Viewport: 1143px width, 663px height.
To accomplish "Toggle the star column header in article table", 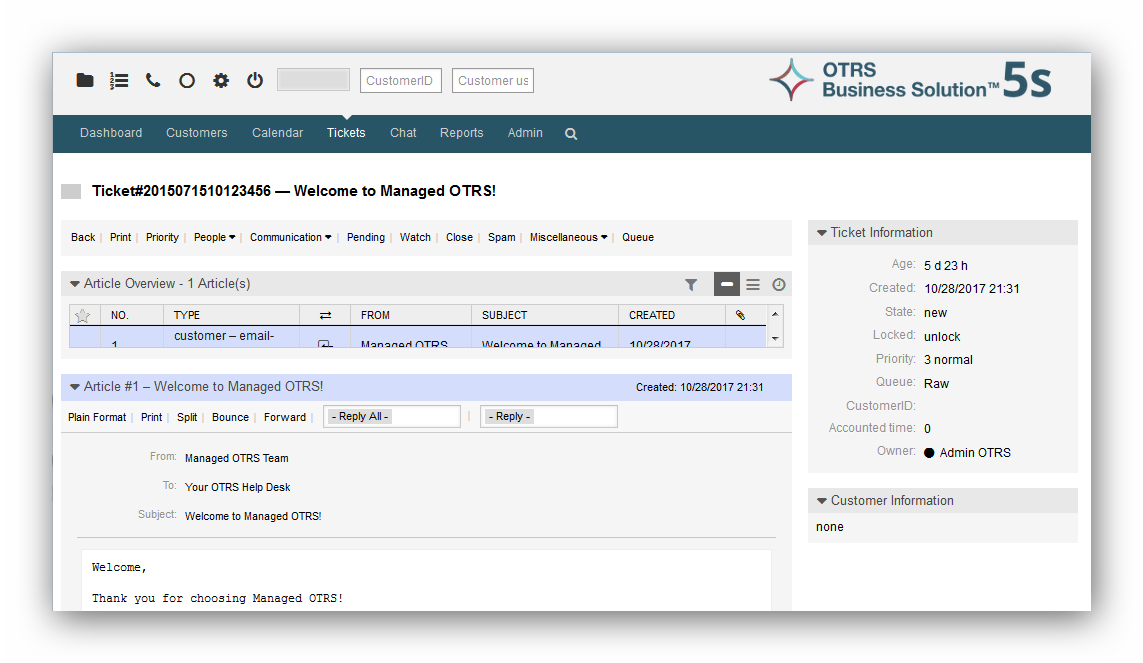I will [x=83, y=315].
